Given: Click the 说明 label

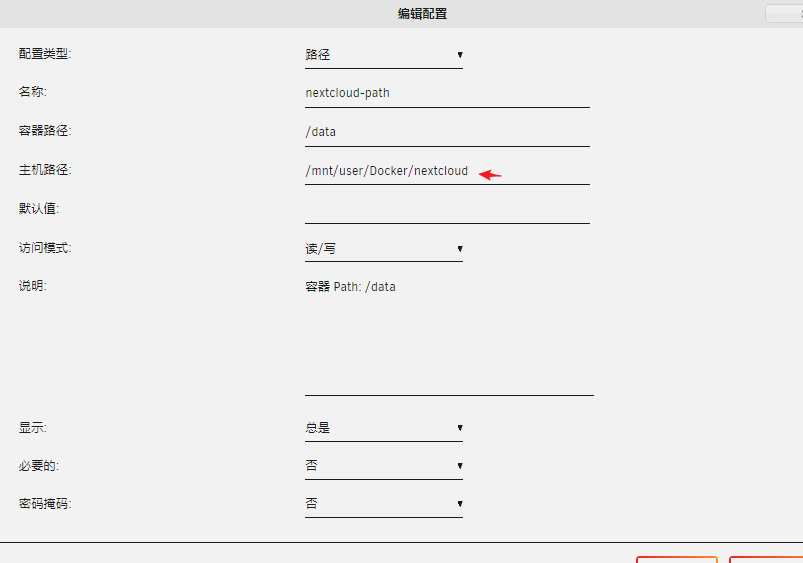Looking at the screenshot, I should (33, 286).
